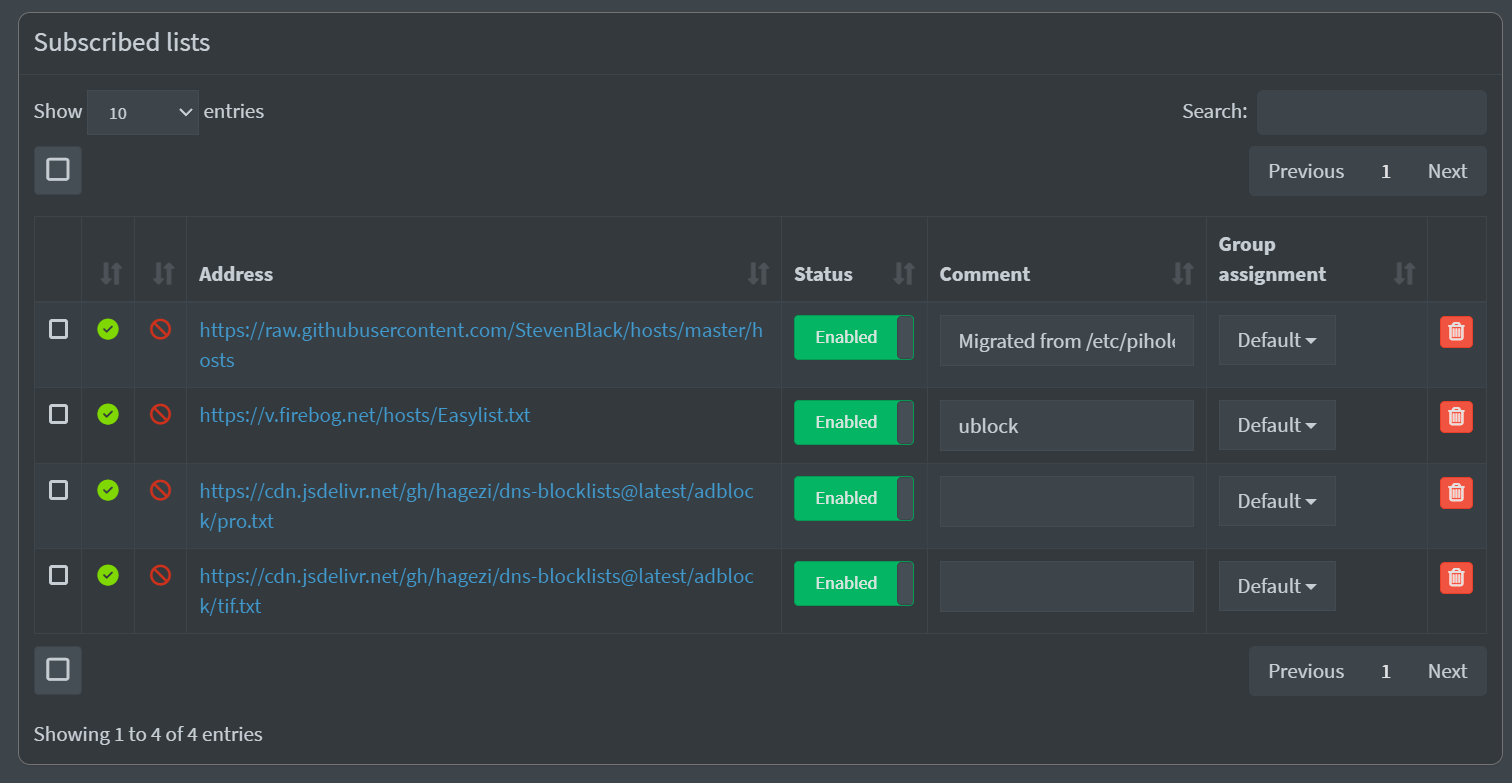Tick the select-all checkbox above the table
This screenshot has height=783, width=1512.
[58, 170]
